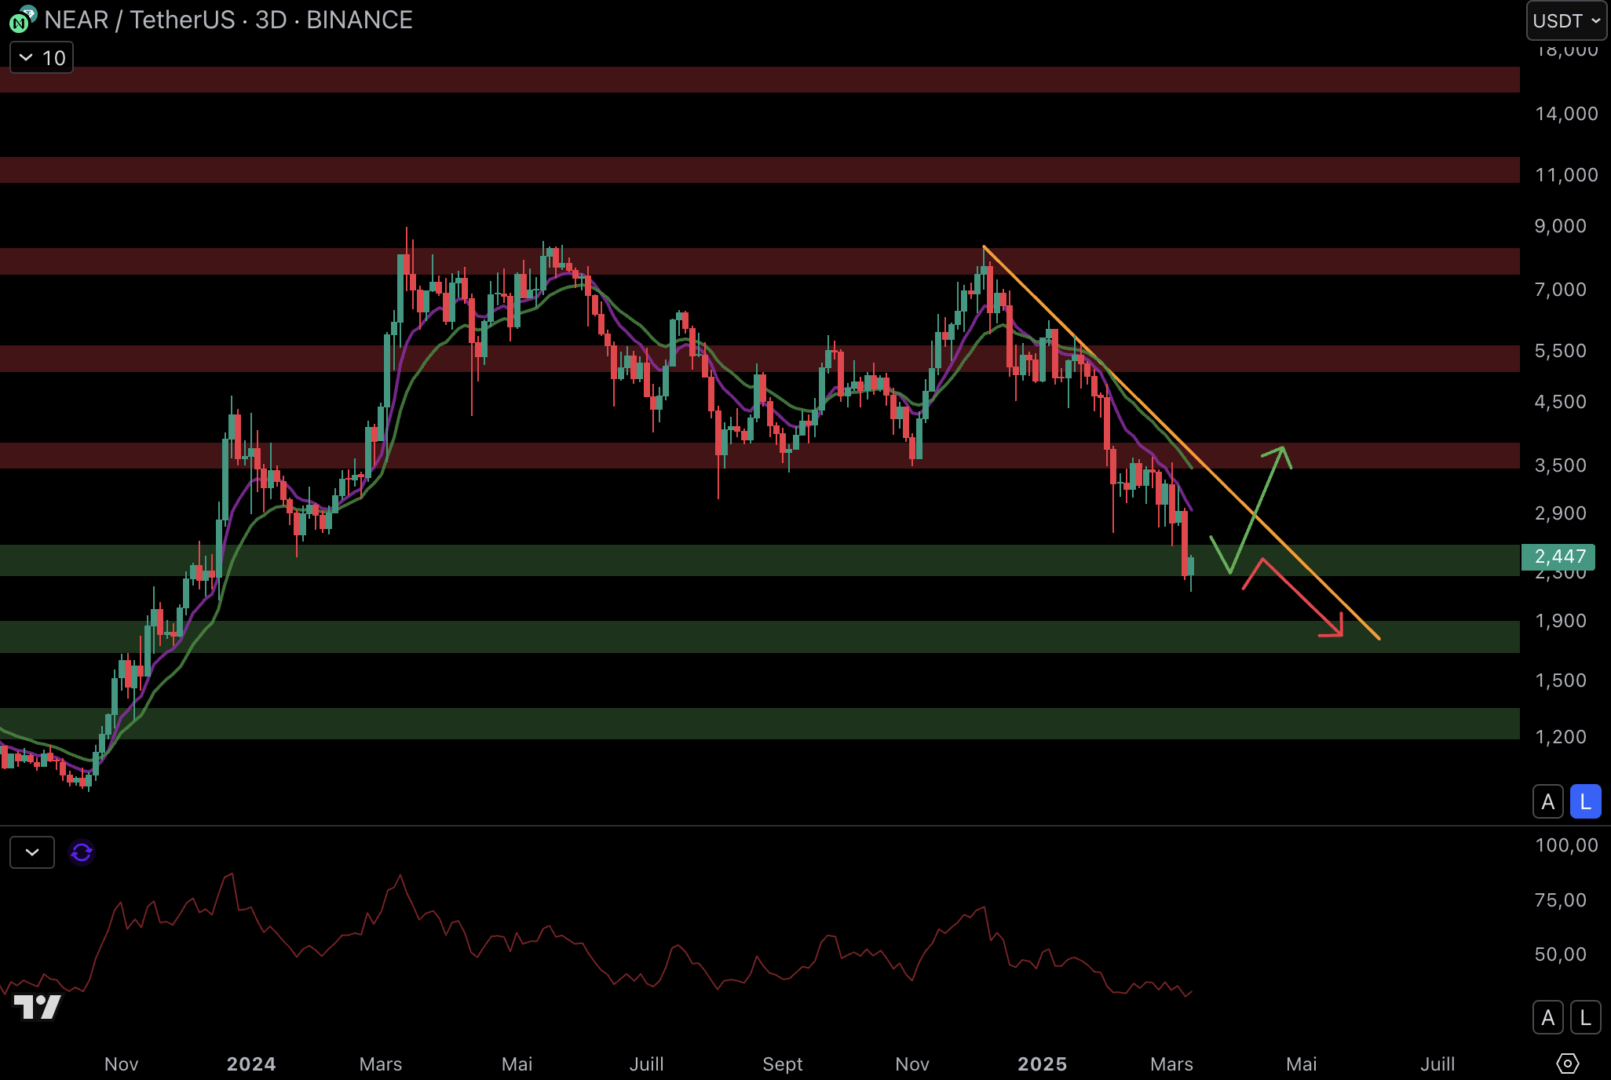Click the purple indicator refresh icon
Screen dimensions: 1611x1080
tap(82, 852)
